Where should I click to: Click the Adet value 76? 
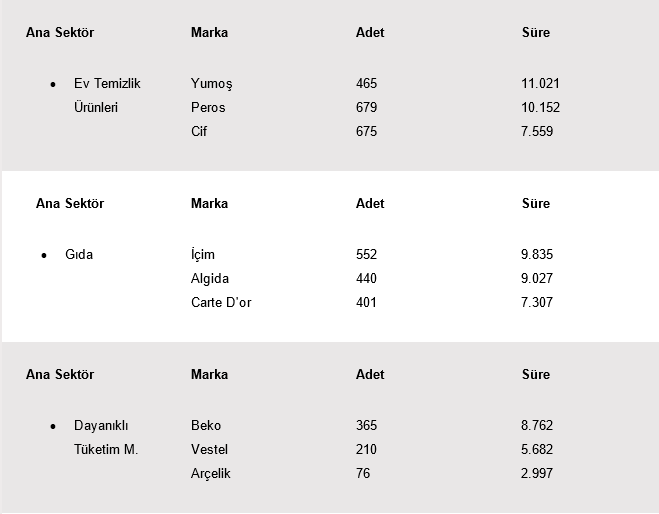click(x=363, y=474)
